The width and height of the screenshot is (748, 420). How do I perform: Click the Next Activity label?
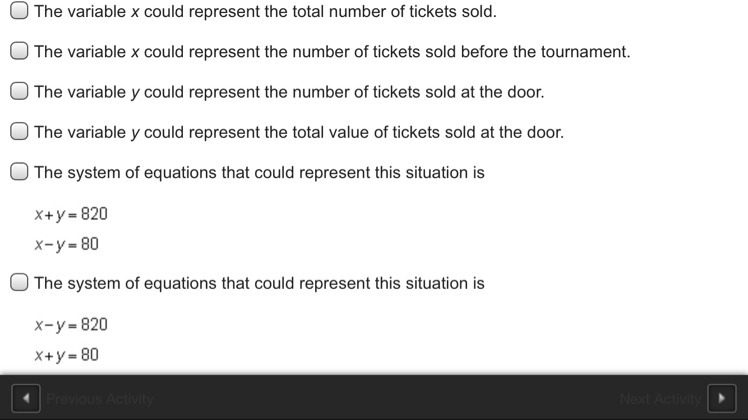(x=660, y=399)
